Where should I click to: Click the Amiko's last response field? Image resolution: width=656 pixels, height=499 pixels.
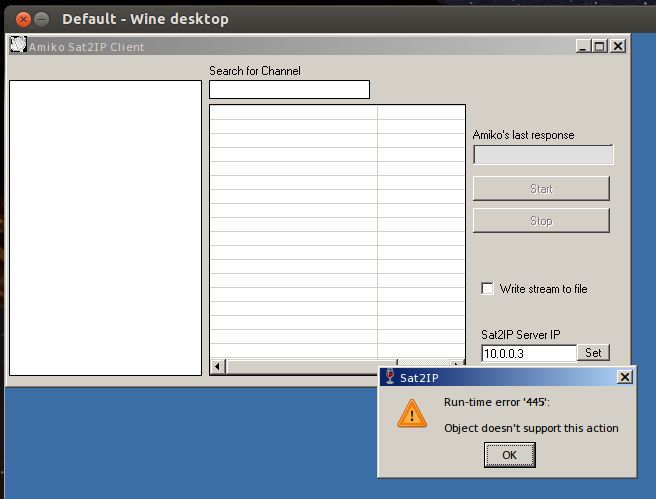point(543,155)
